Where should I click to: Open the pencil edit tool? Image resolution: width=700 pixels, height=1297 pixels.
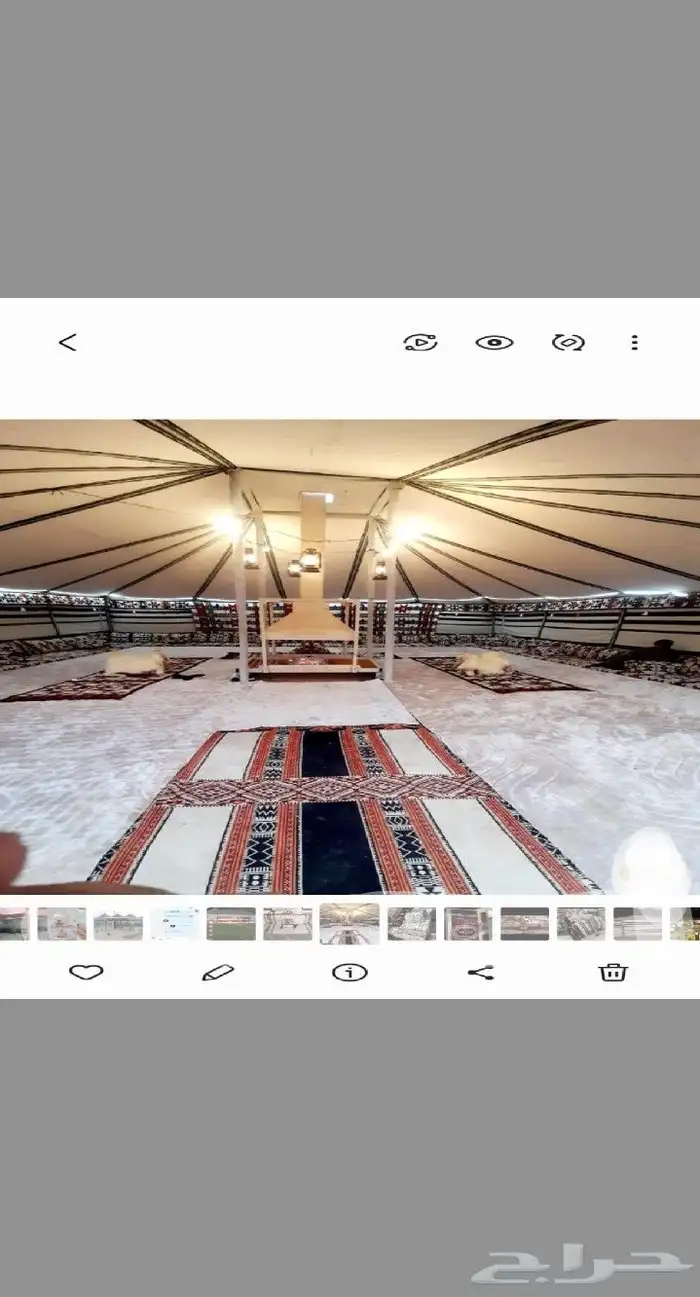[x=218, y=972]
